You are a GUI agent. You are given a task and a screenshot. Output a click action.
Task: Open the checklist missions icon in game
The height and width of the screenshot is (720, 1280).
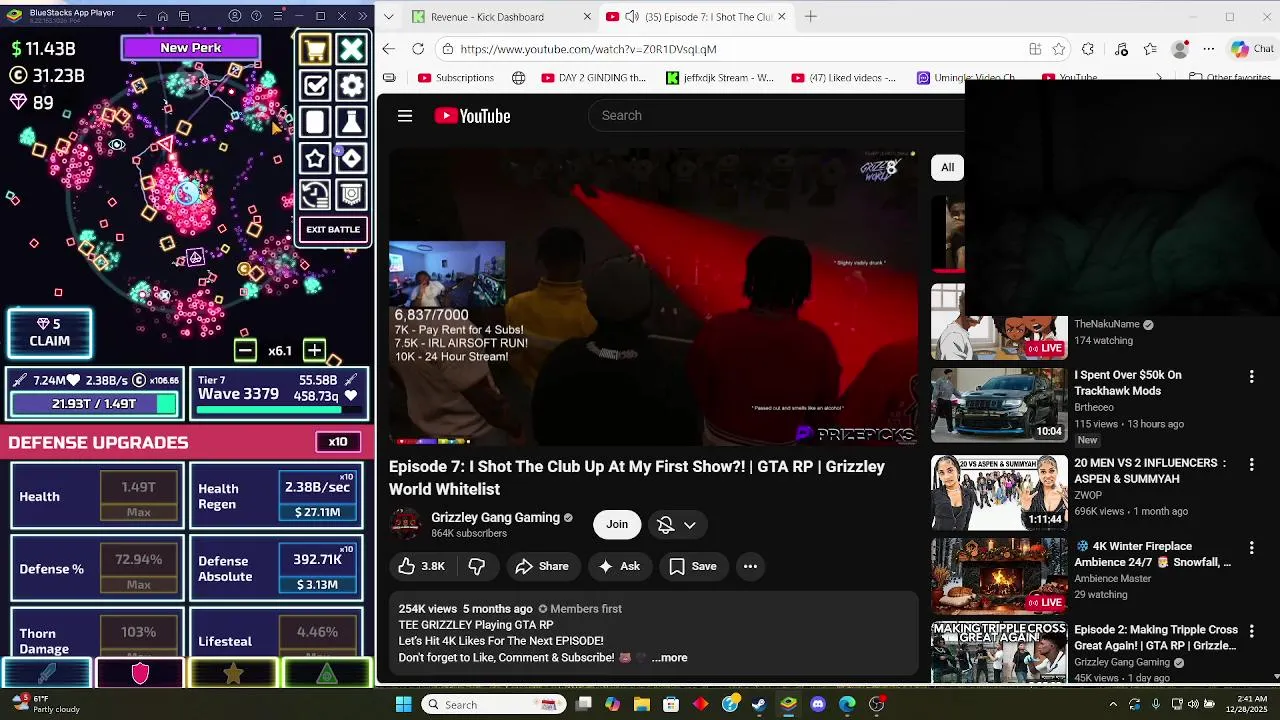pos(315,85)
